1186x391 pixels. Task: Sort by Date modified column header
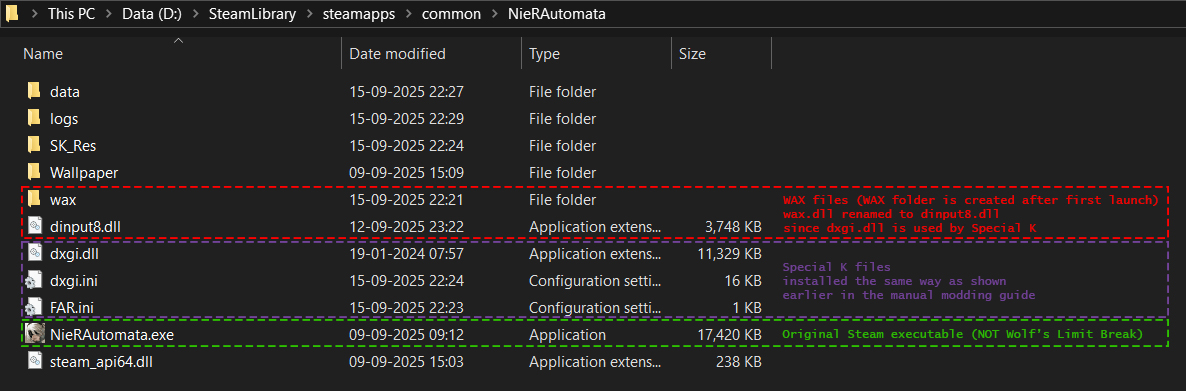pyautogui.click(x=397, y=54)
